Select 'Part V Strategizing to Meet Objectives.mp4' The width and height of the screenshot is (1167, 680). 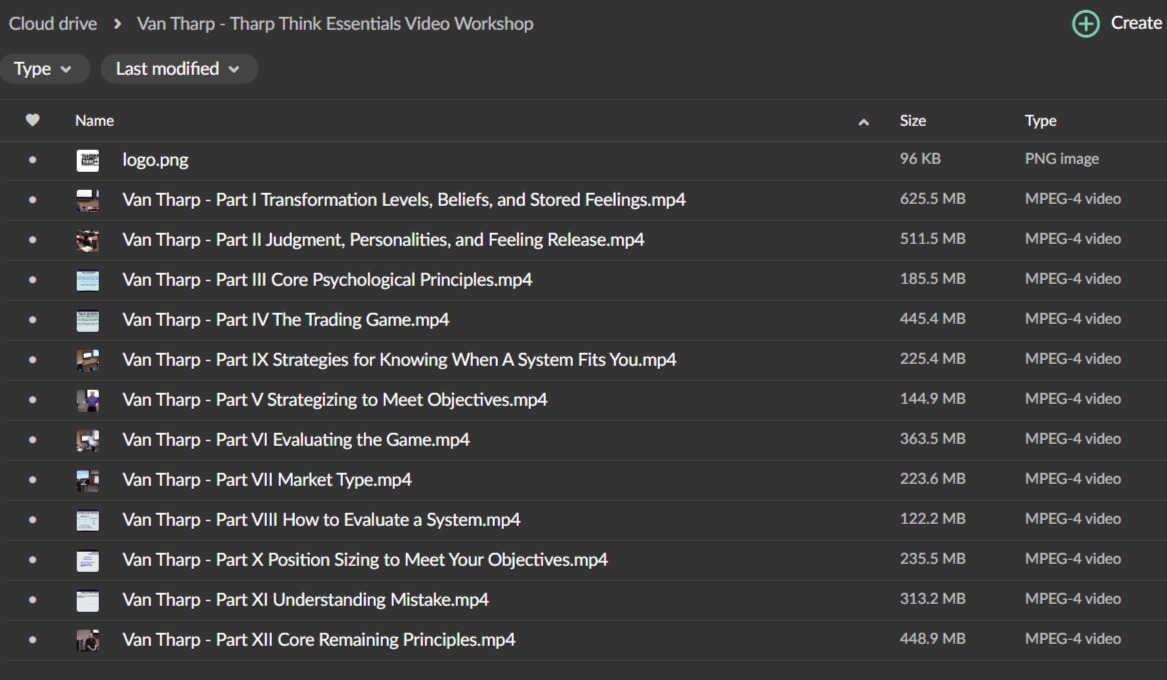point(335,400)
